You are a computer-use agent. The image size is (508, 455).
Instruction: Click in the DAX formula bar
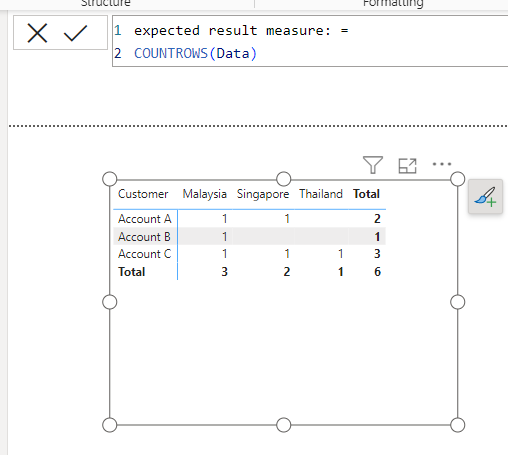(x=310, y=41)
